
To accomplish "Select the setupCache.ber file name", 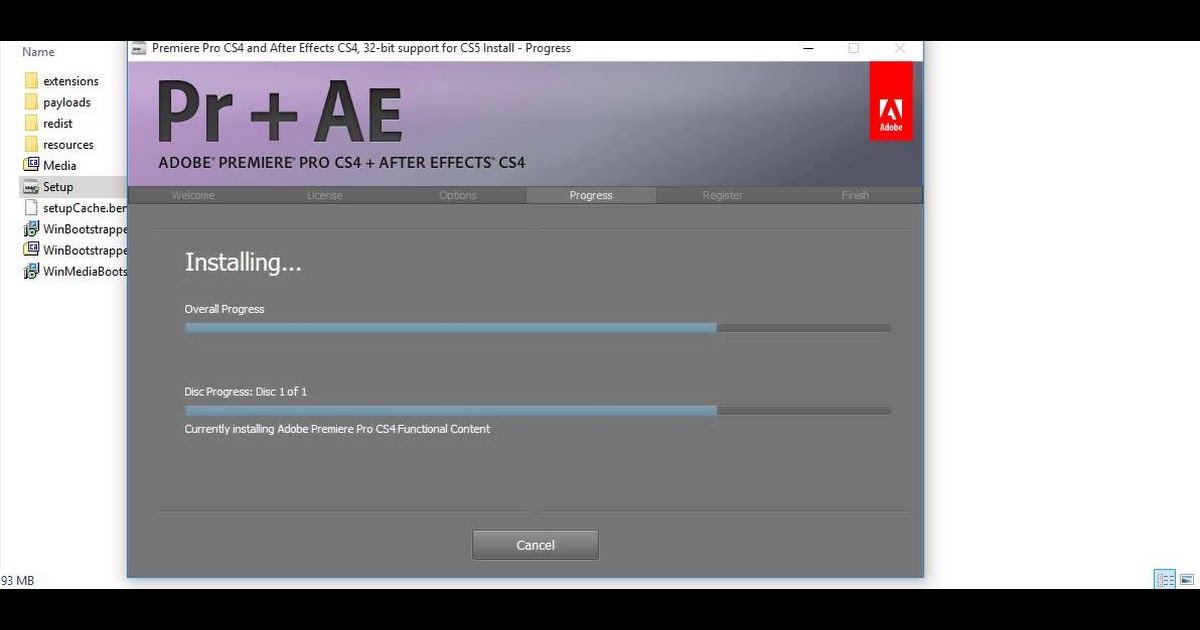I will [x=85, y=208].
